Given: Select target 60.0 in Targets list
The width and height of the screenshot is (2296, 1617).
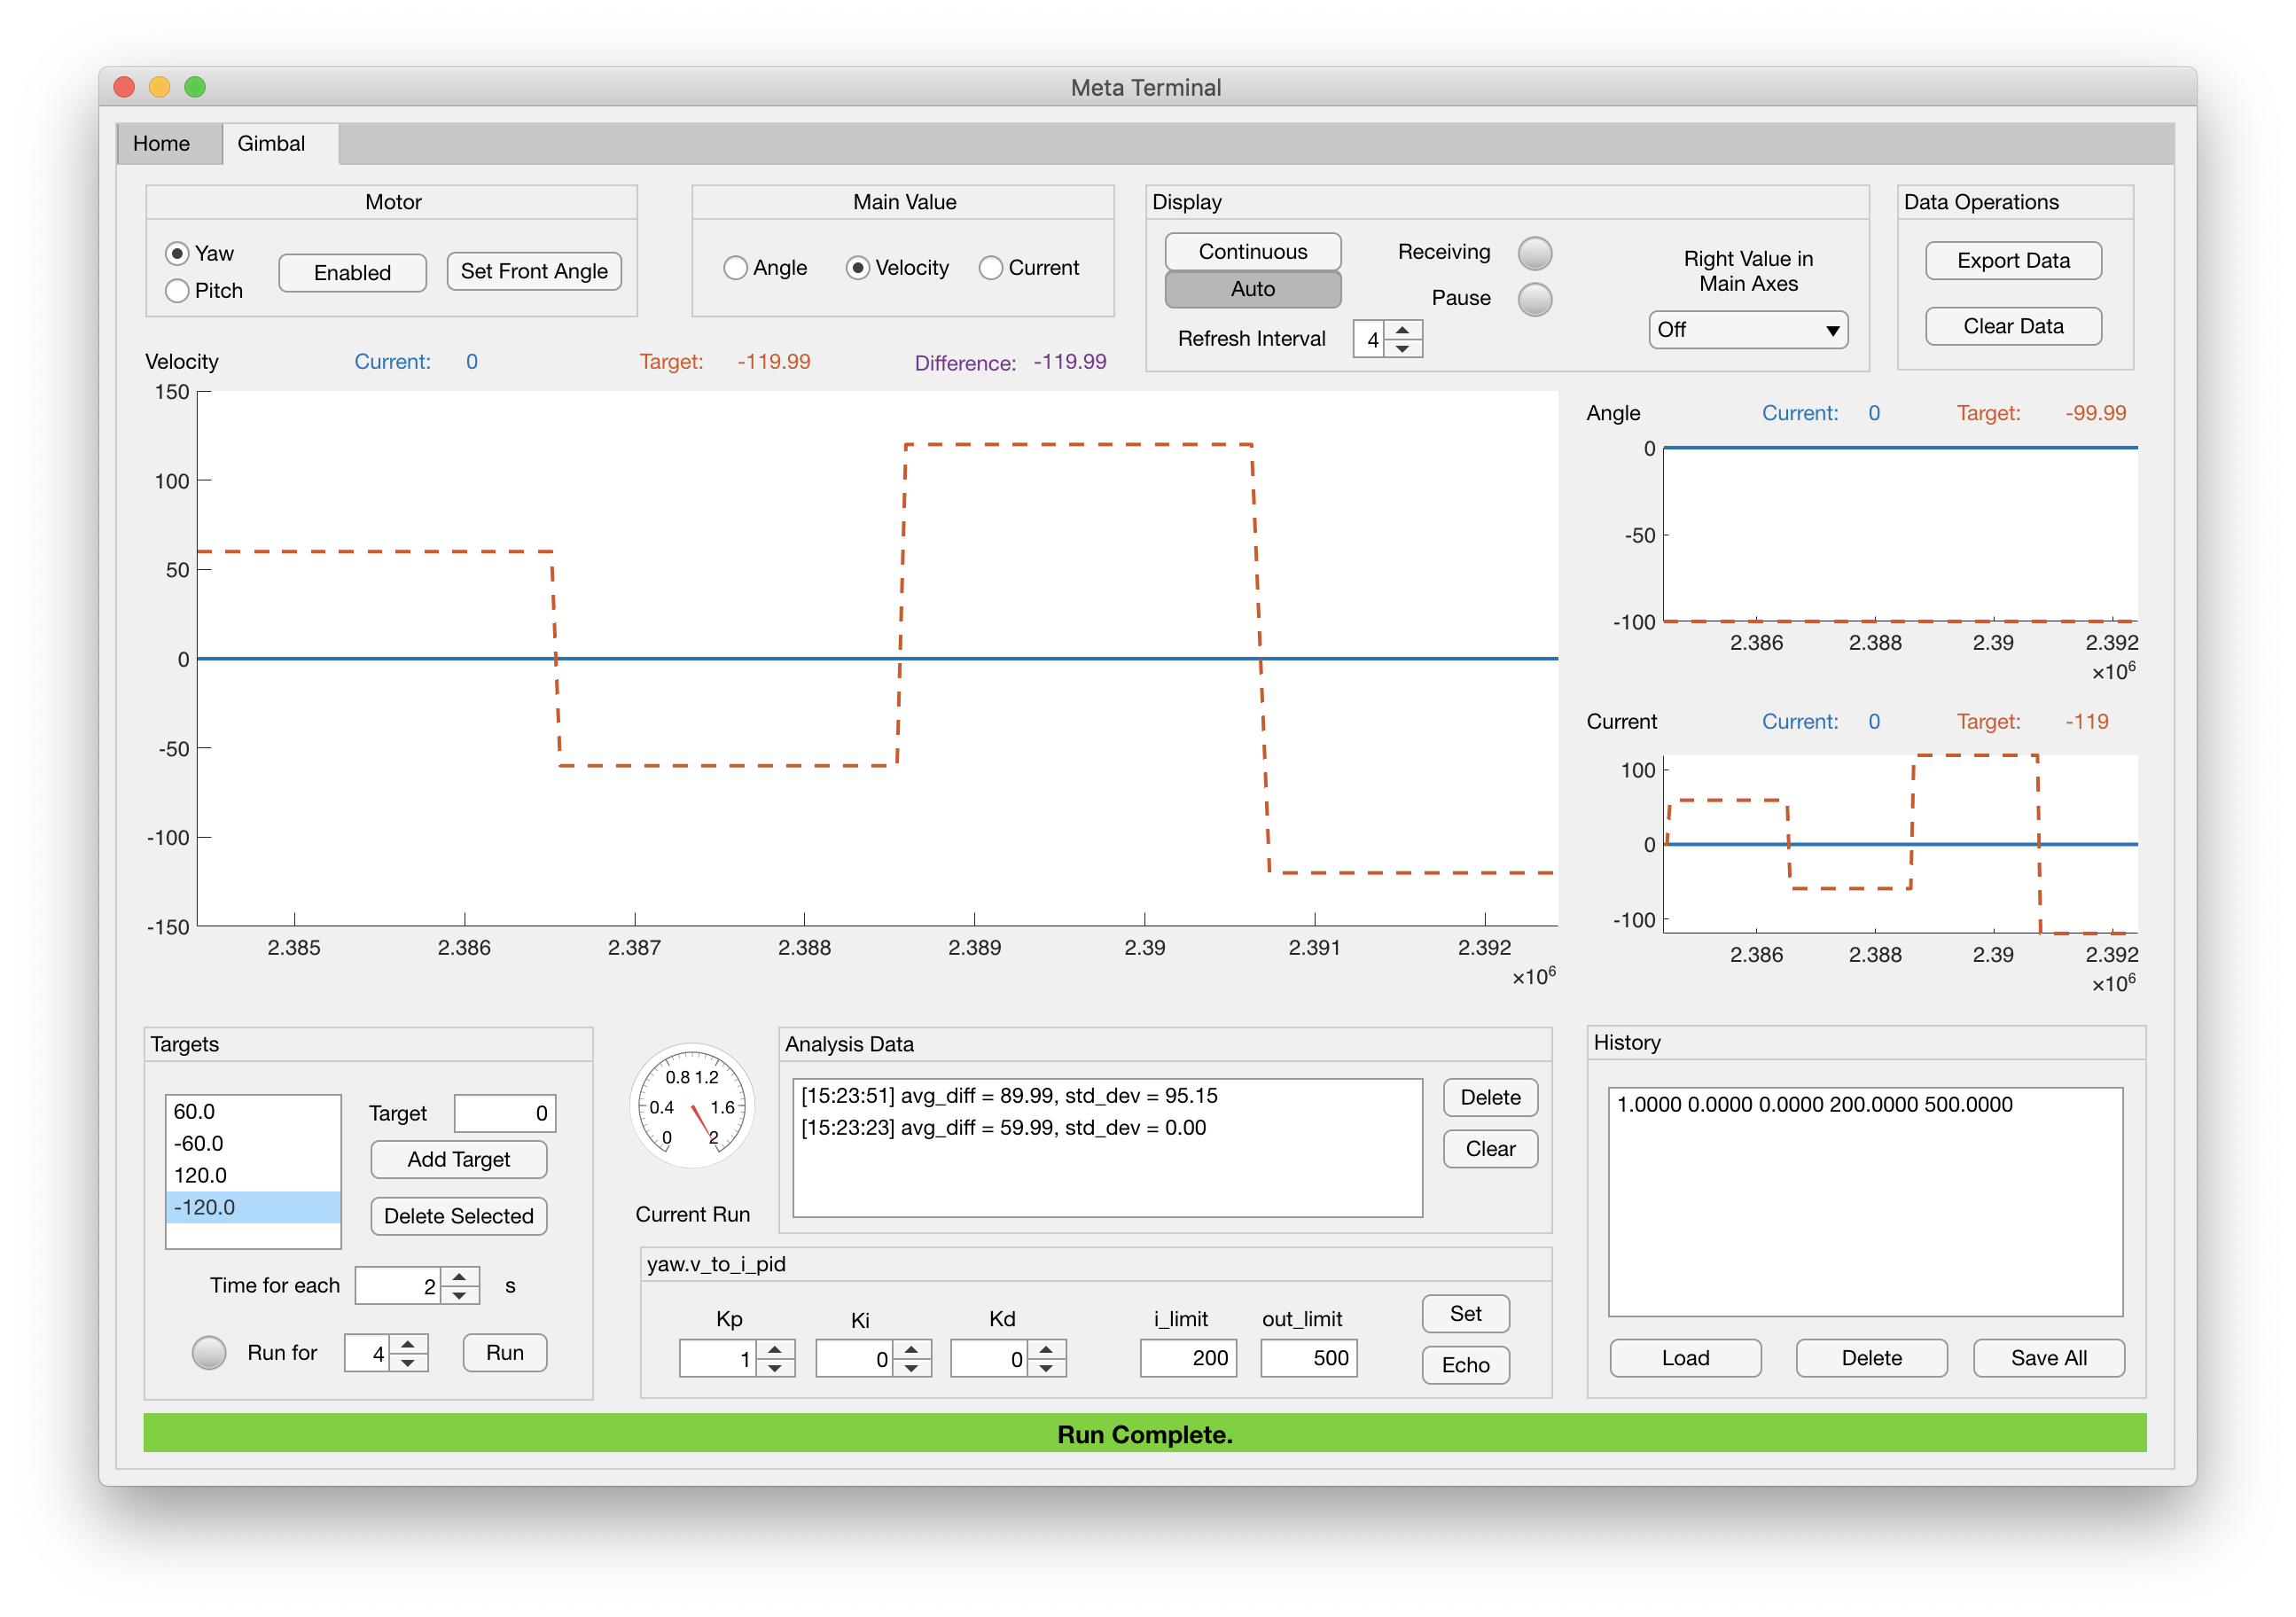Looking at the screenshot, I should coord(253,1111).
